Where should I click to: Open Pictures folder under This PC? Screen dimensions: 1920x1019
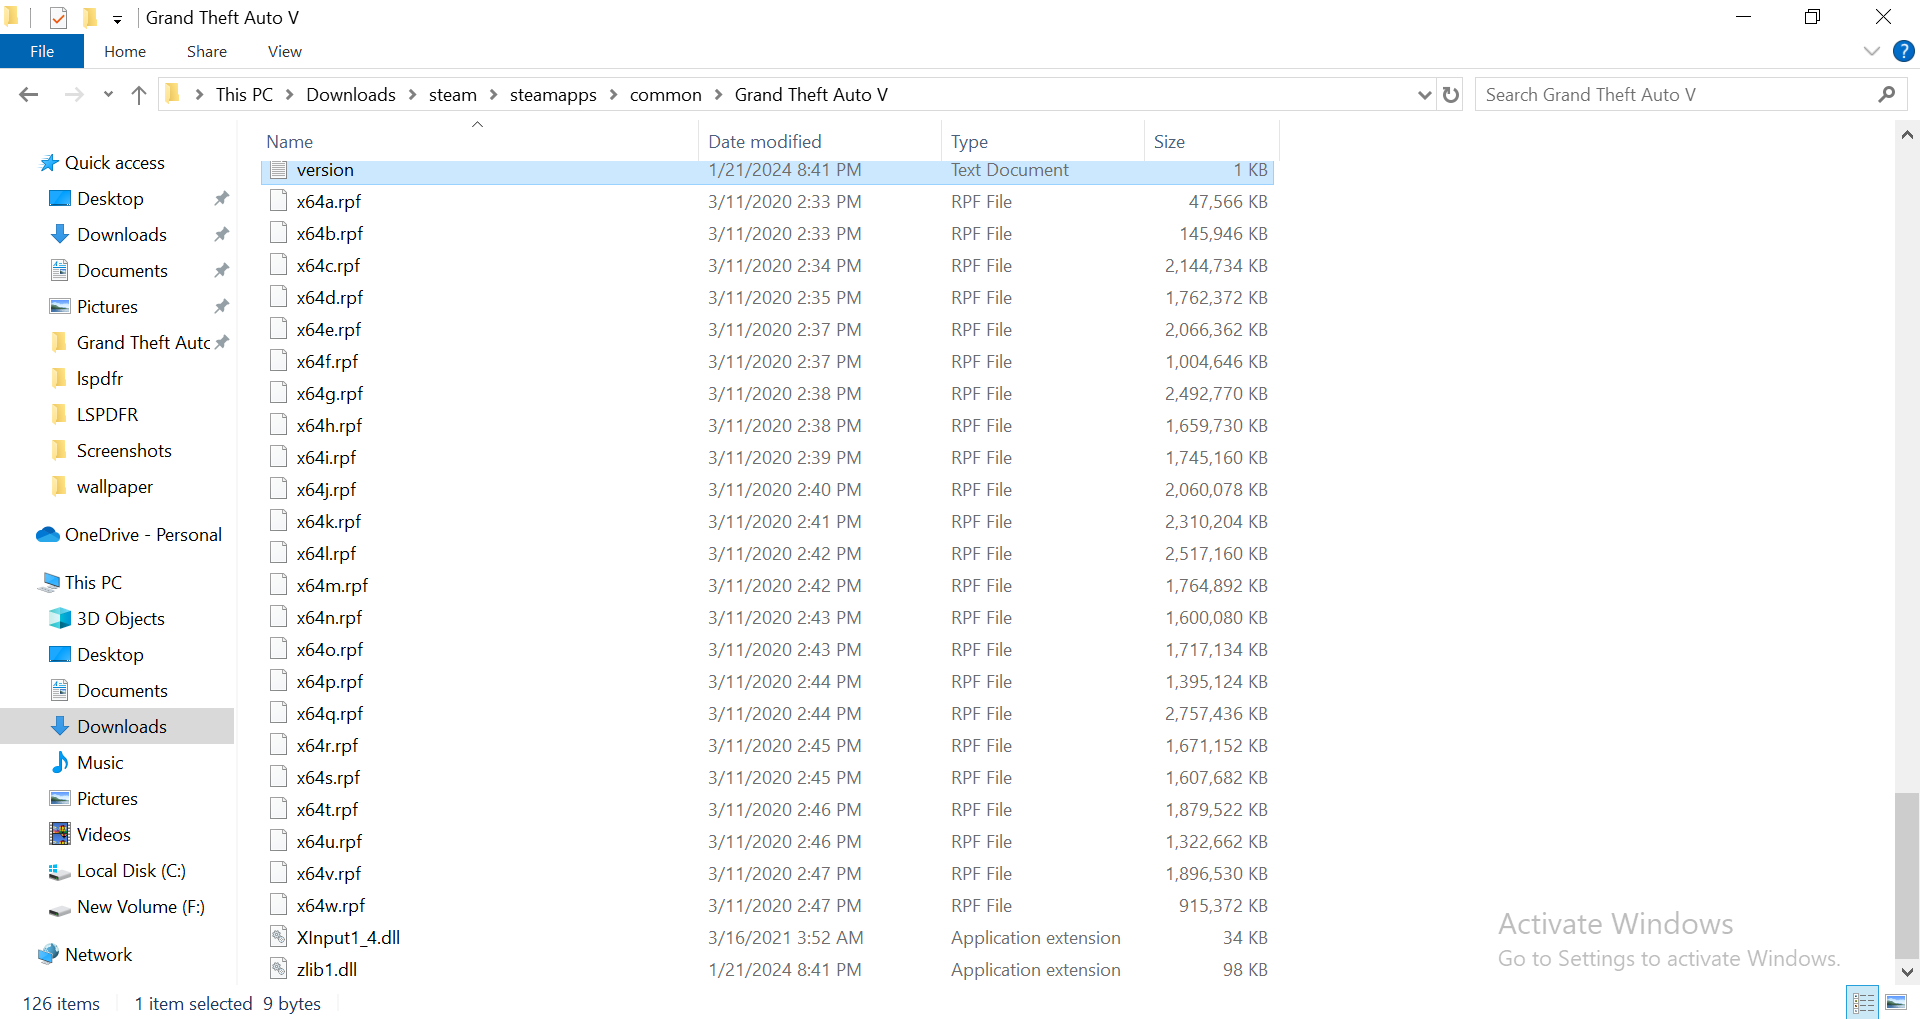[107, 798]
